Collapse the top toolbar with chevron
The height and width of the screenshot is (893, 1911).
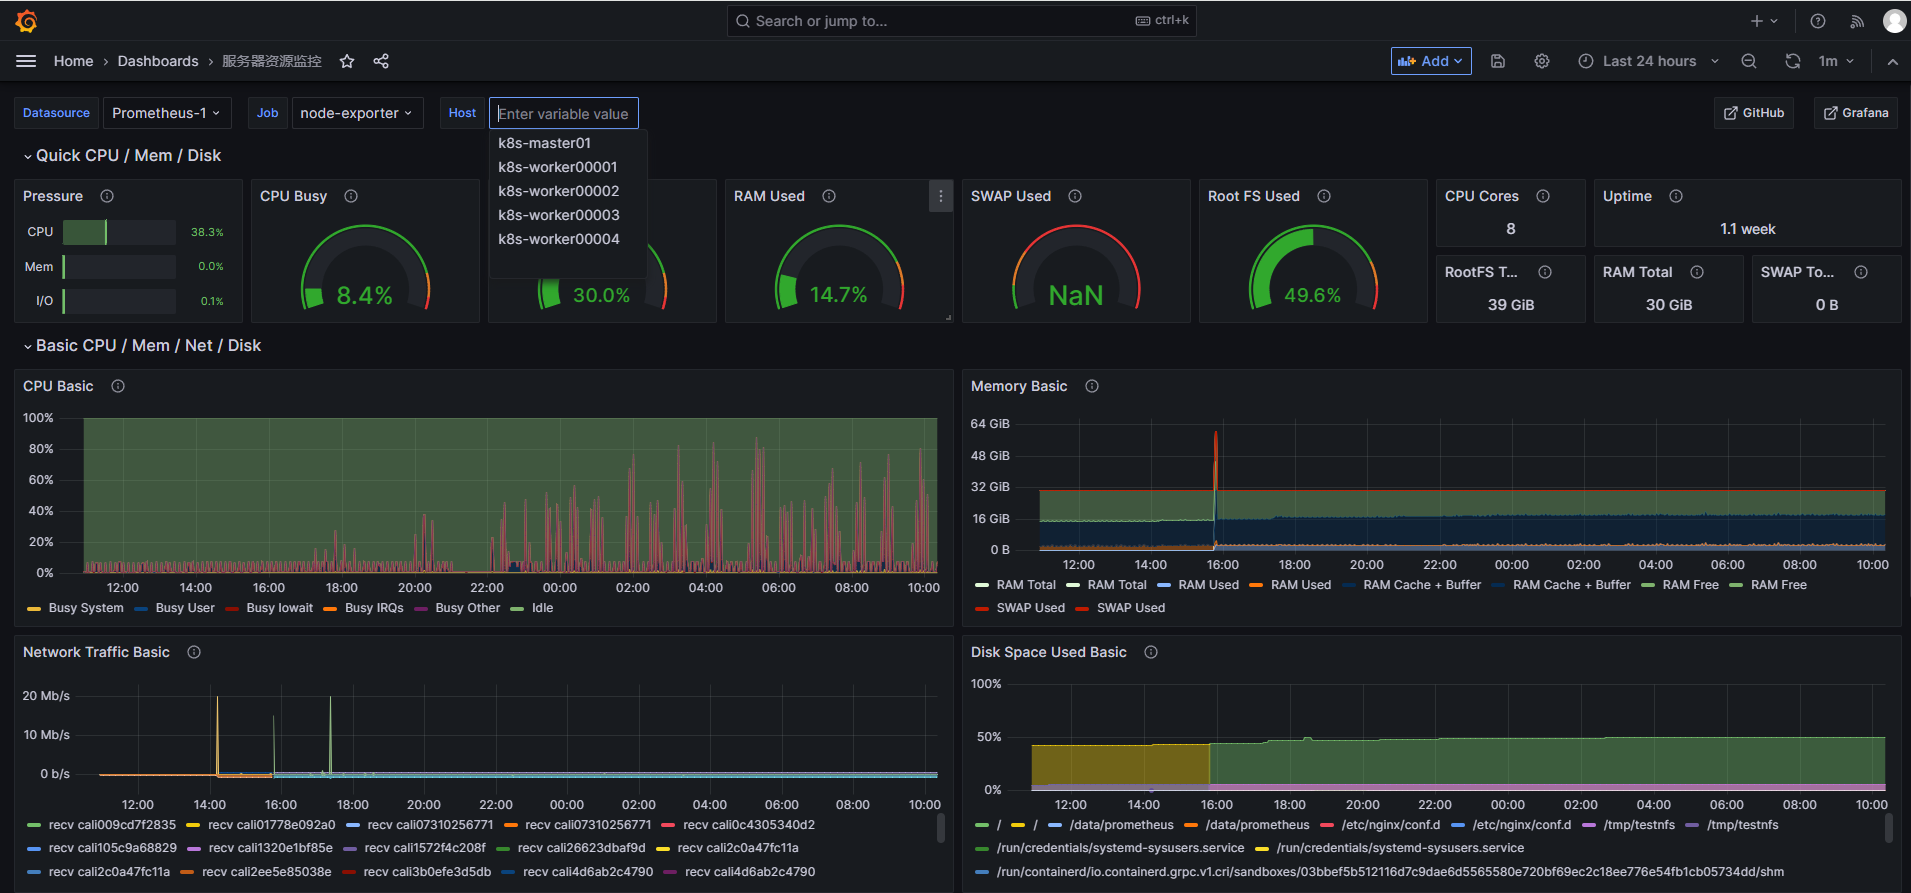tap(1893, 61)
